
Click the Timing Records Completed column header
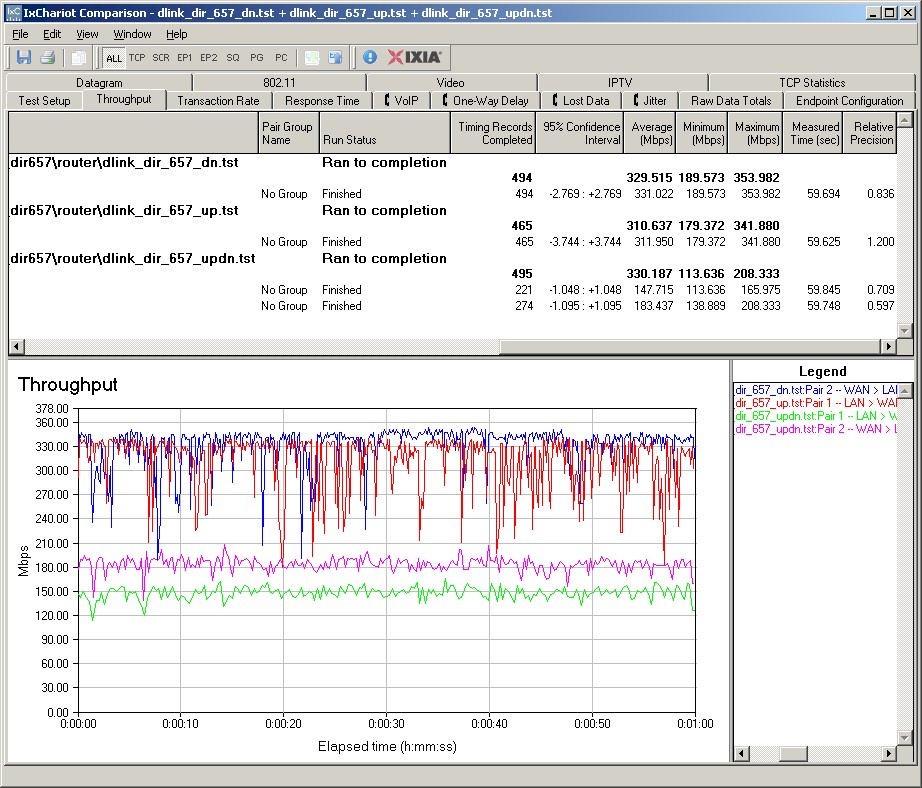493,133
